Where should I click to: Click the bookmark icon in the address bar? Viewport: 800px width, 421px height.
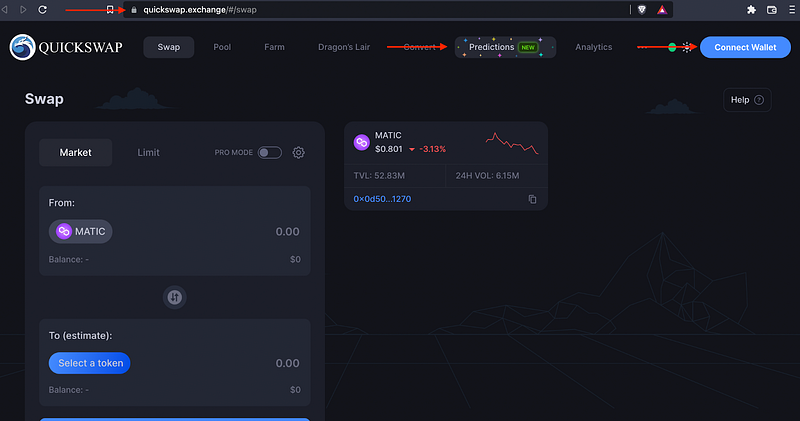click(110, 10)
